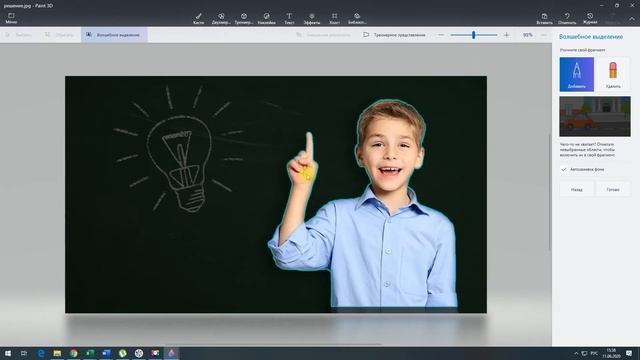
Task: Click the Paste (Вставить) icon
Action: point(544,18)
